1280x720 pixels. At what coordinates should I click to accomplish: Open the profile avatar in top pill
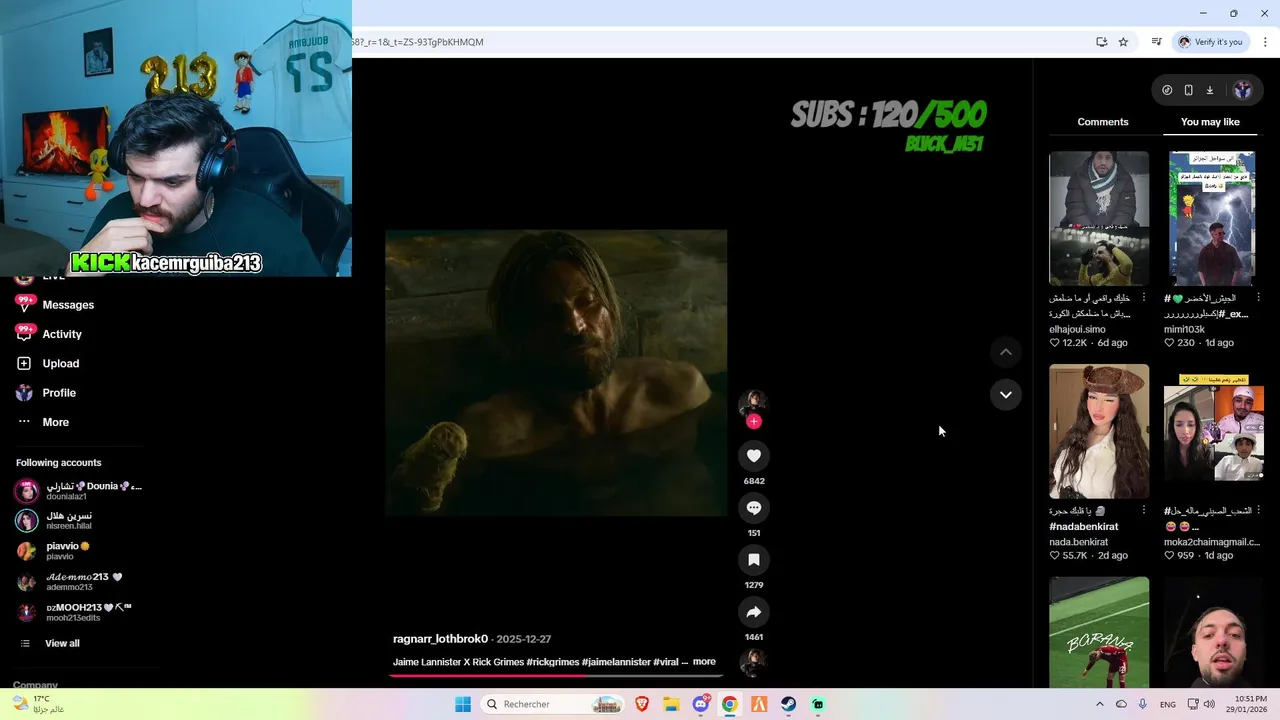(1242, 90)
